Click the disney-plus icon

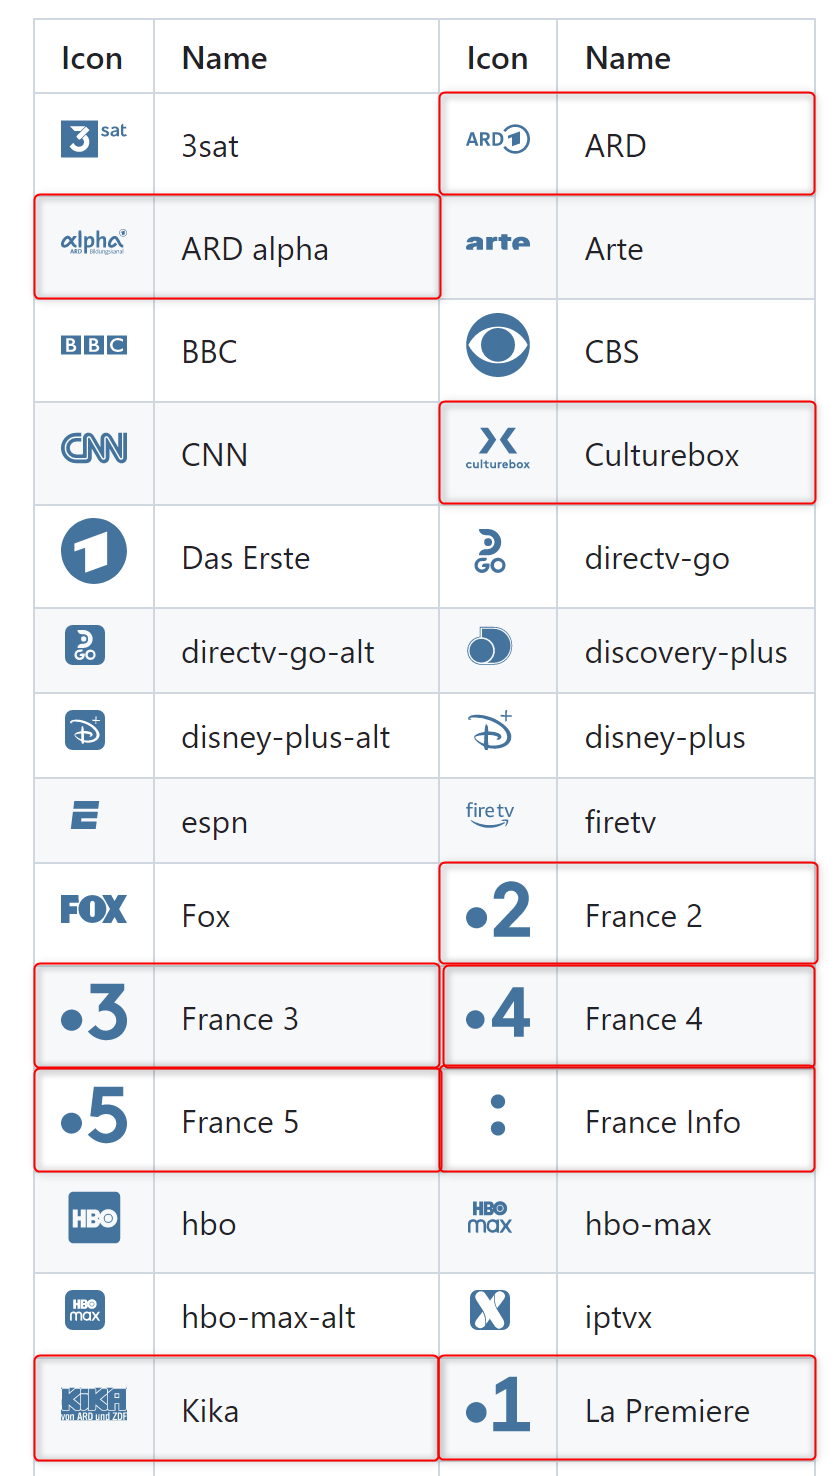497,736
